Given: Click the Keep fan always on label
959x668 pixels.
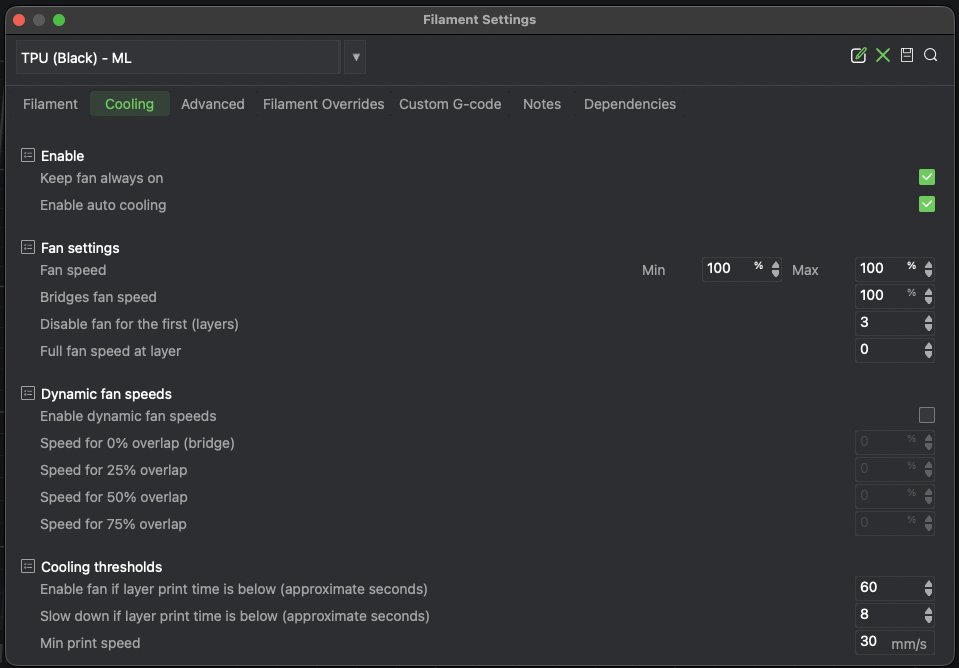Looking at the screenshot, I should click(102, 178).
